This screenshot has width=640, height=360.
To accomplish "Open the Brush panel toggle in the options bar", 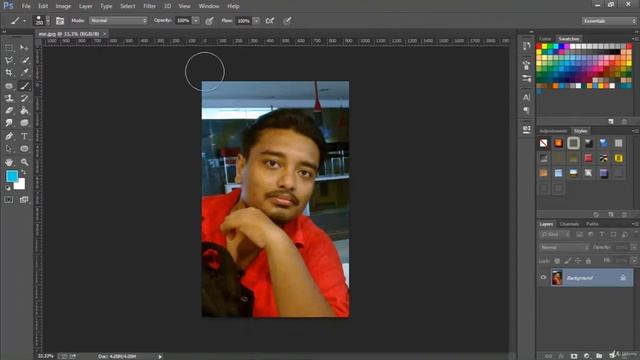I will pyautogui.click(x=60, y=21).
